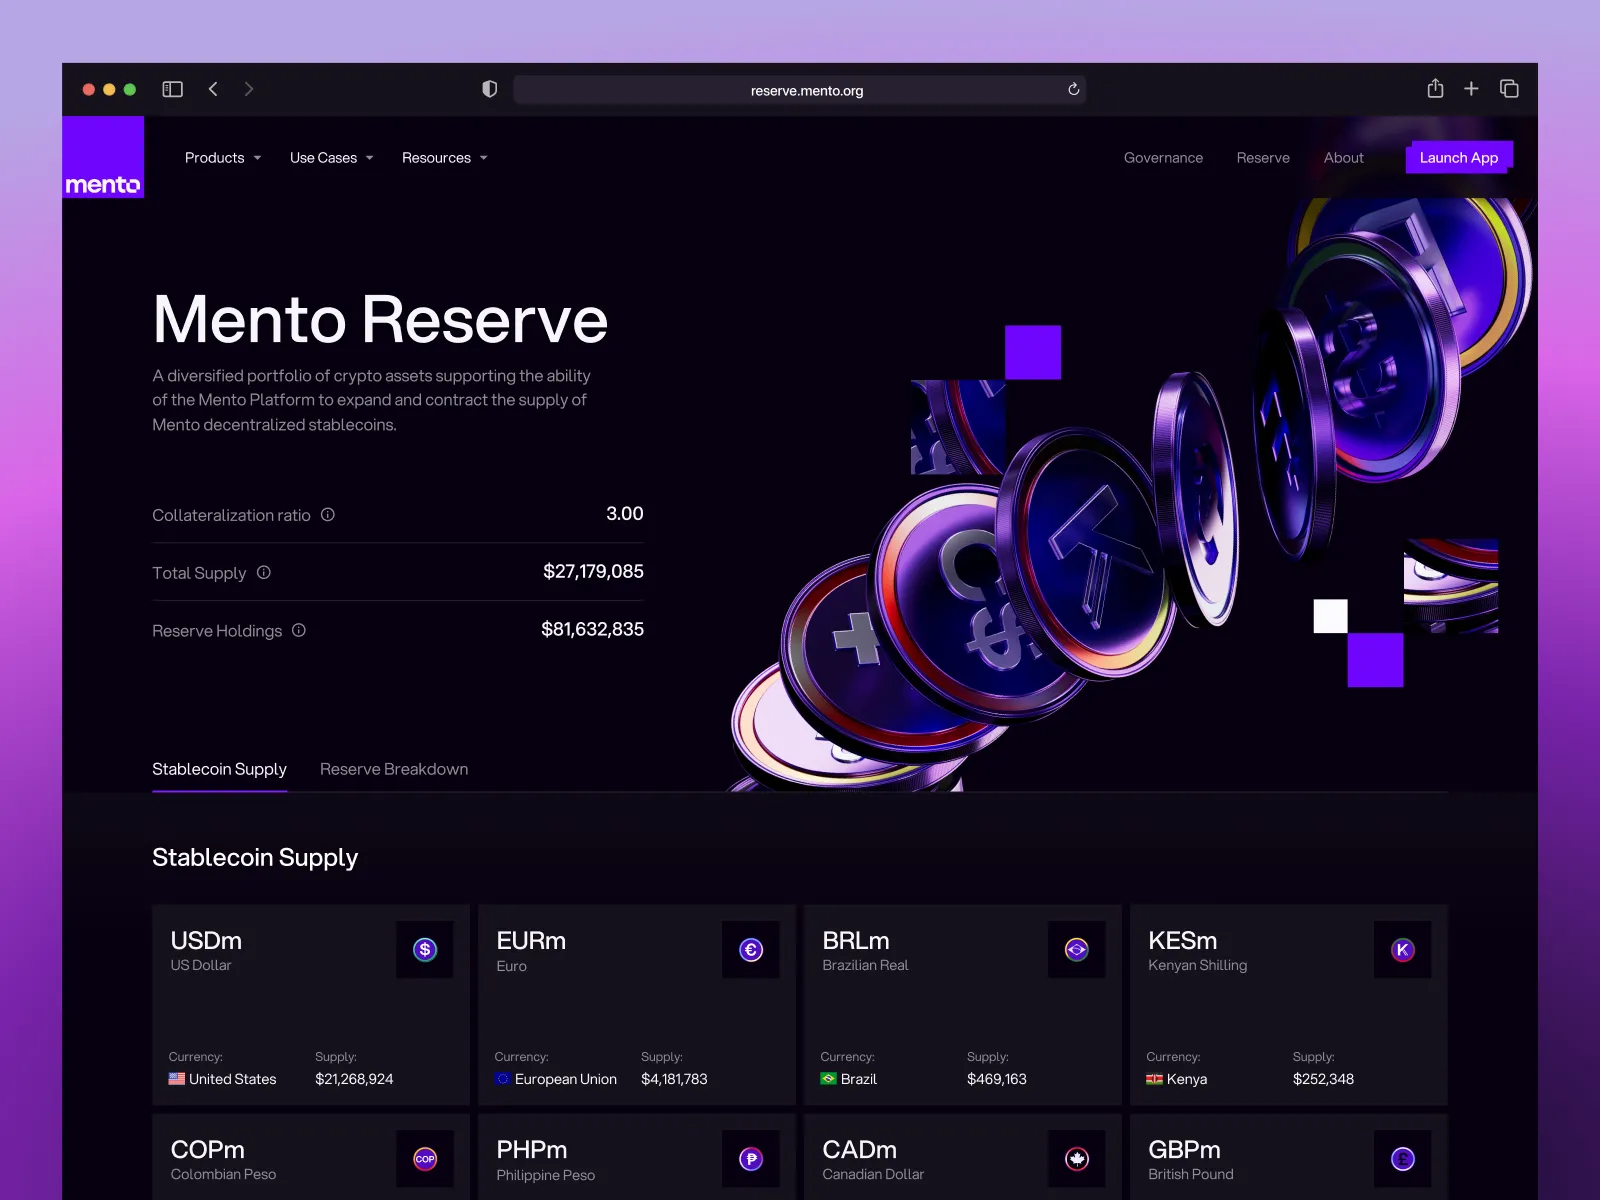Viewport: 1600px width, 1200px height.
Task: Select the Stablecoin Supply tab
Action: click(219, 769)
